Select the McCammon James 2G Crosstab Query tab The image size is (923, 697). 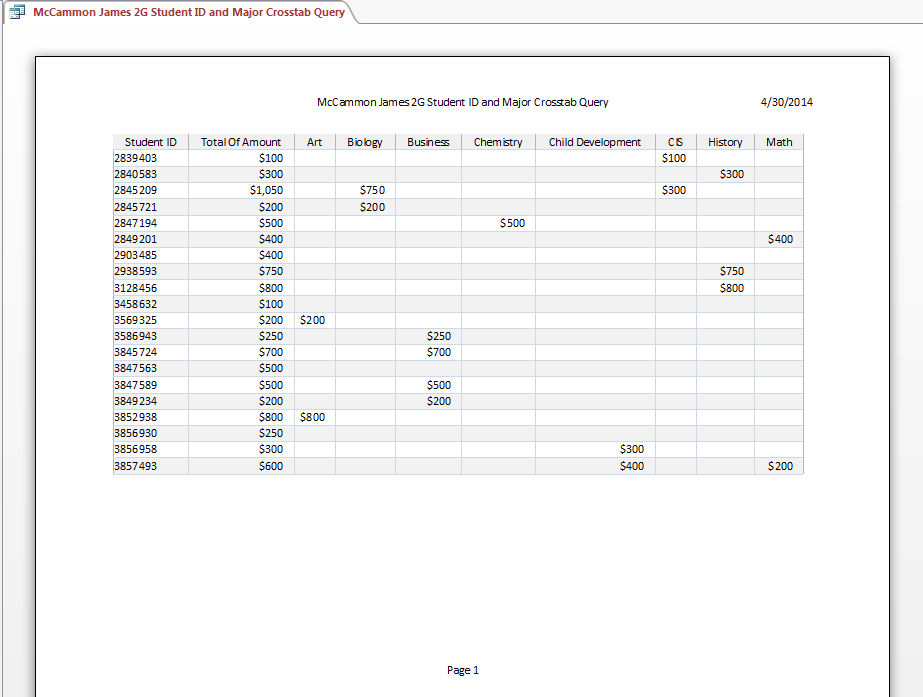coord(188,12)
